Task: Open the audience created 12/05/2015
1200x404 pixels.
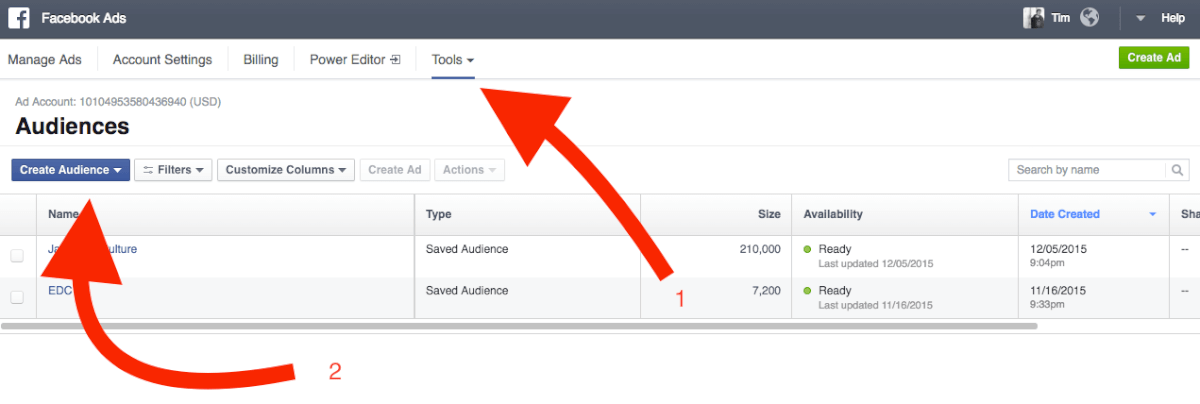Action: click(x=92, y=249)
